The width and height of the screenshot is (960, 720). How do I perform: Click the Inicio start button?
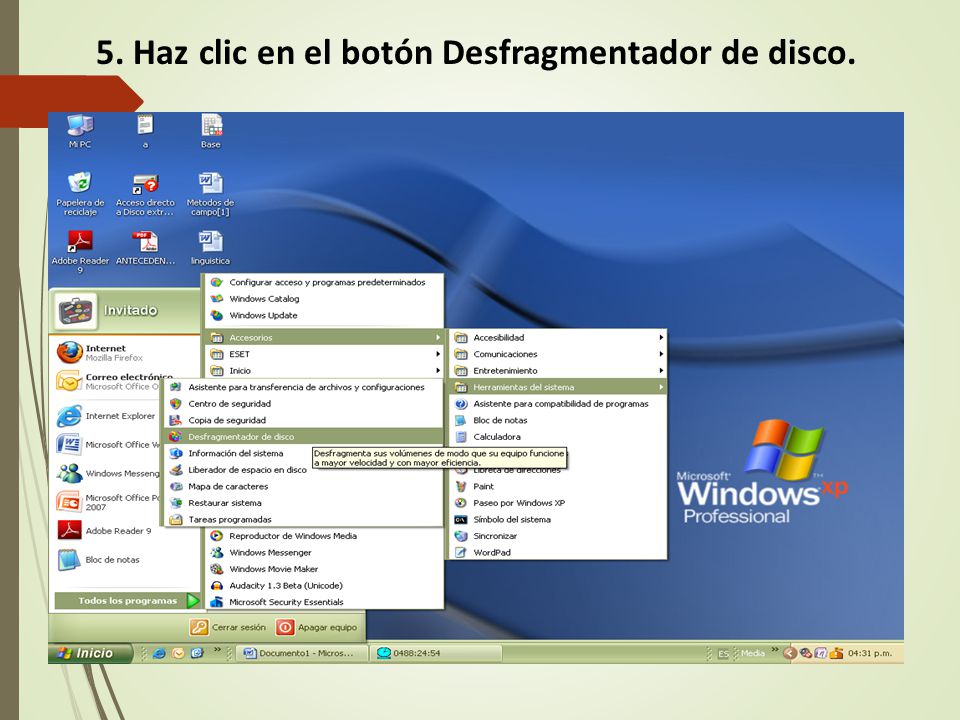pos(89,653)
